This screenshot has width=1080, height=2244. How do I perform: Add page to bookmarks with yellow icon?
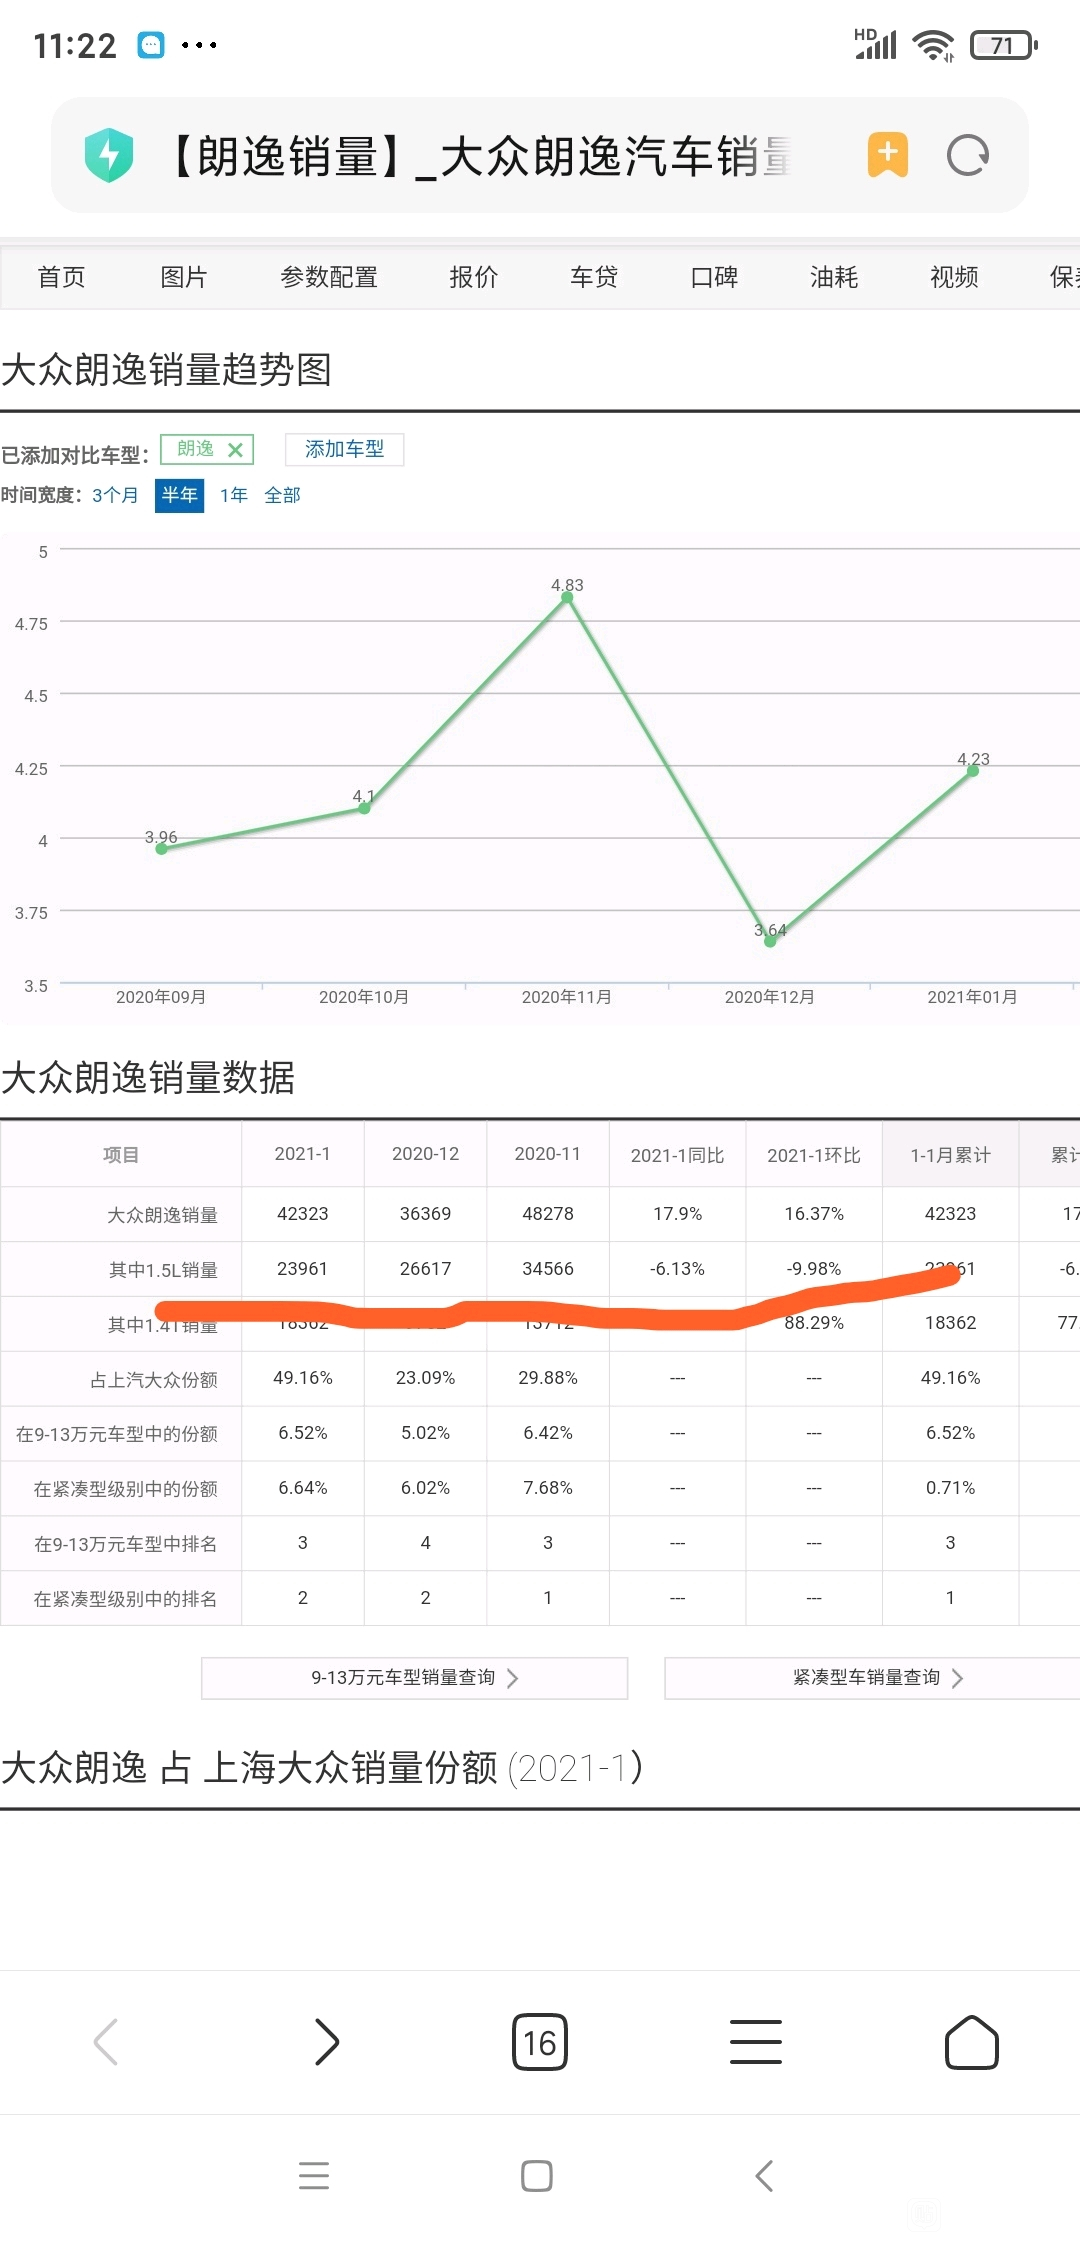click(888, 155)
